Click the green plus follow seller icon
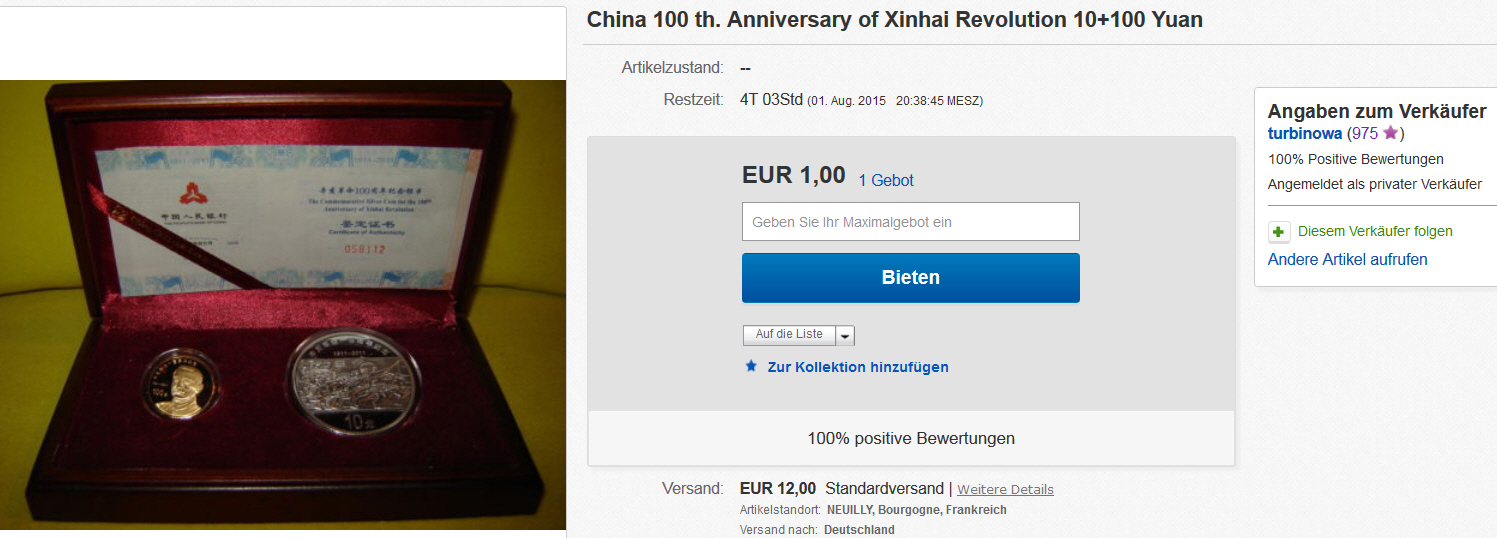The width and height of the screenshot is (1497, 538). click(1279, 232)
